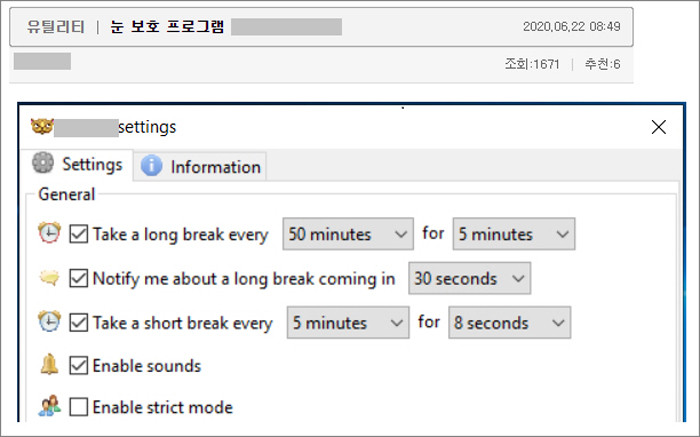Click the people icon beside Enable strict mode
The image size is (700, 437).
[49, 407]
